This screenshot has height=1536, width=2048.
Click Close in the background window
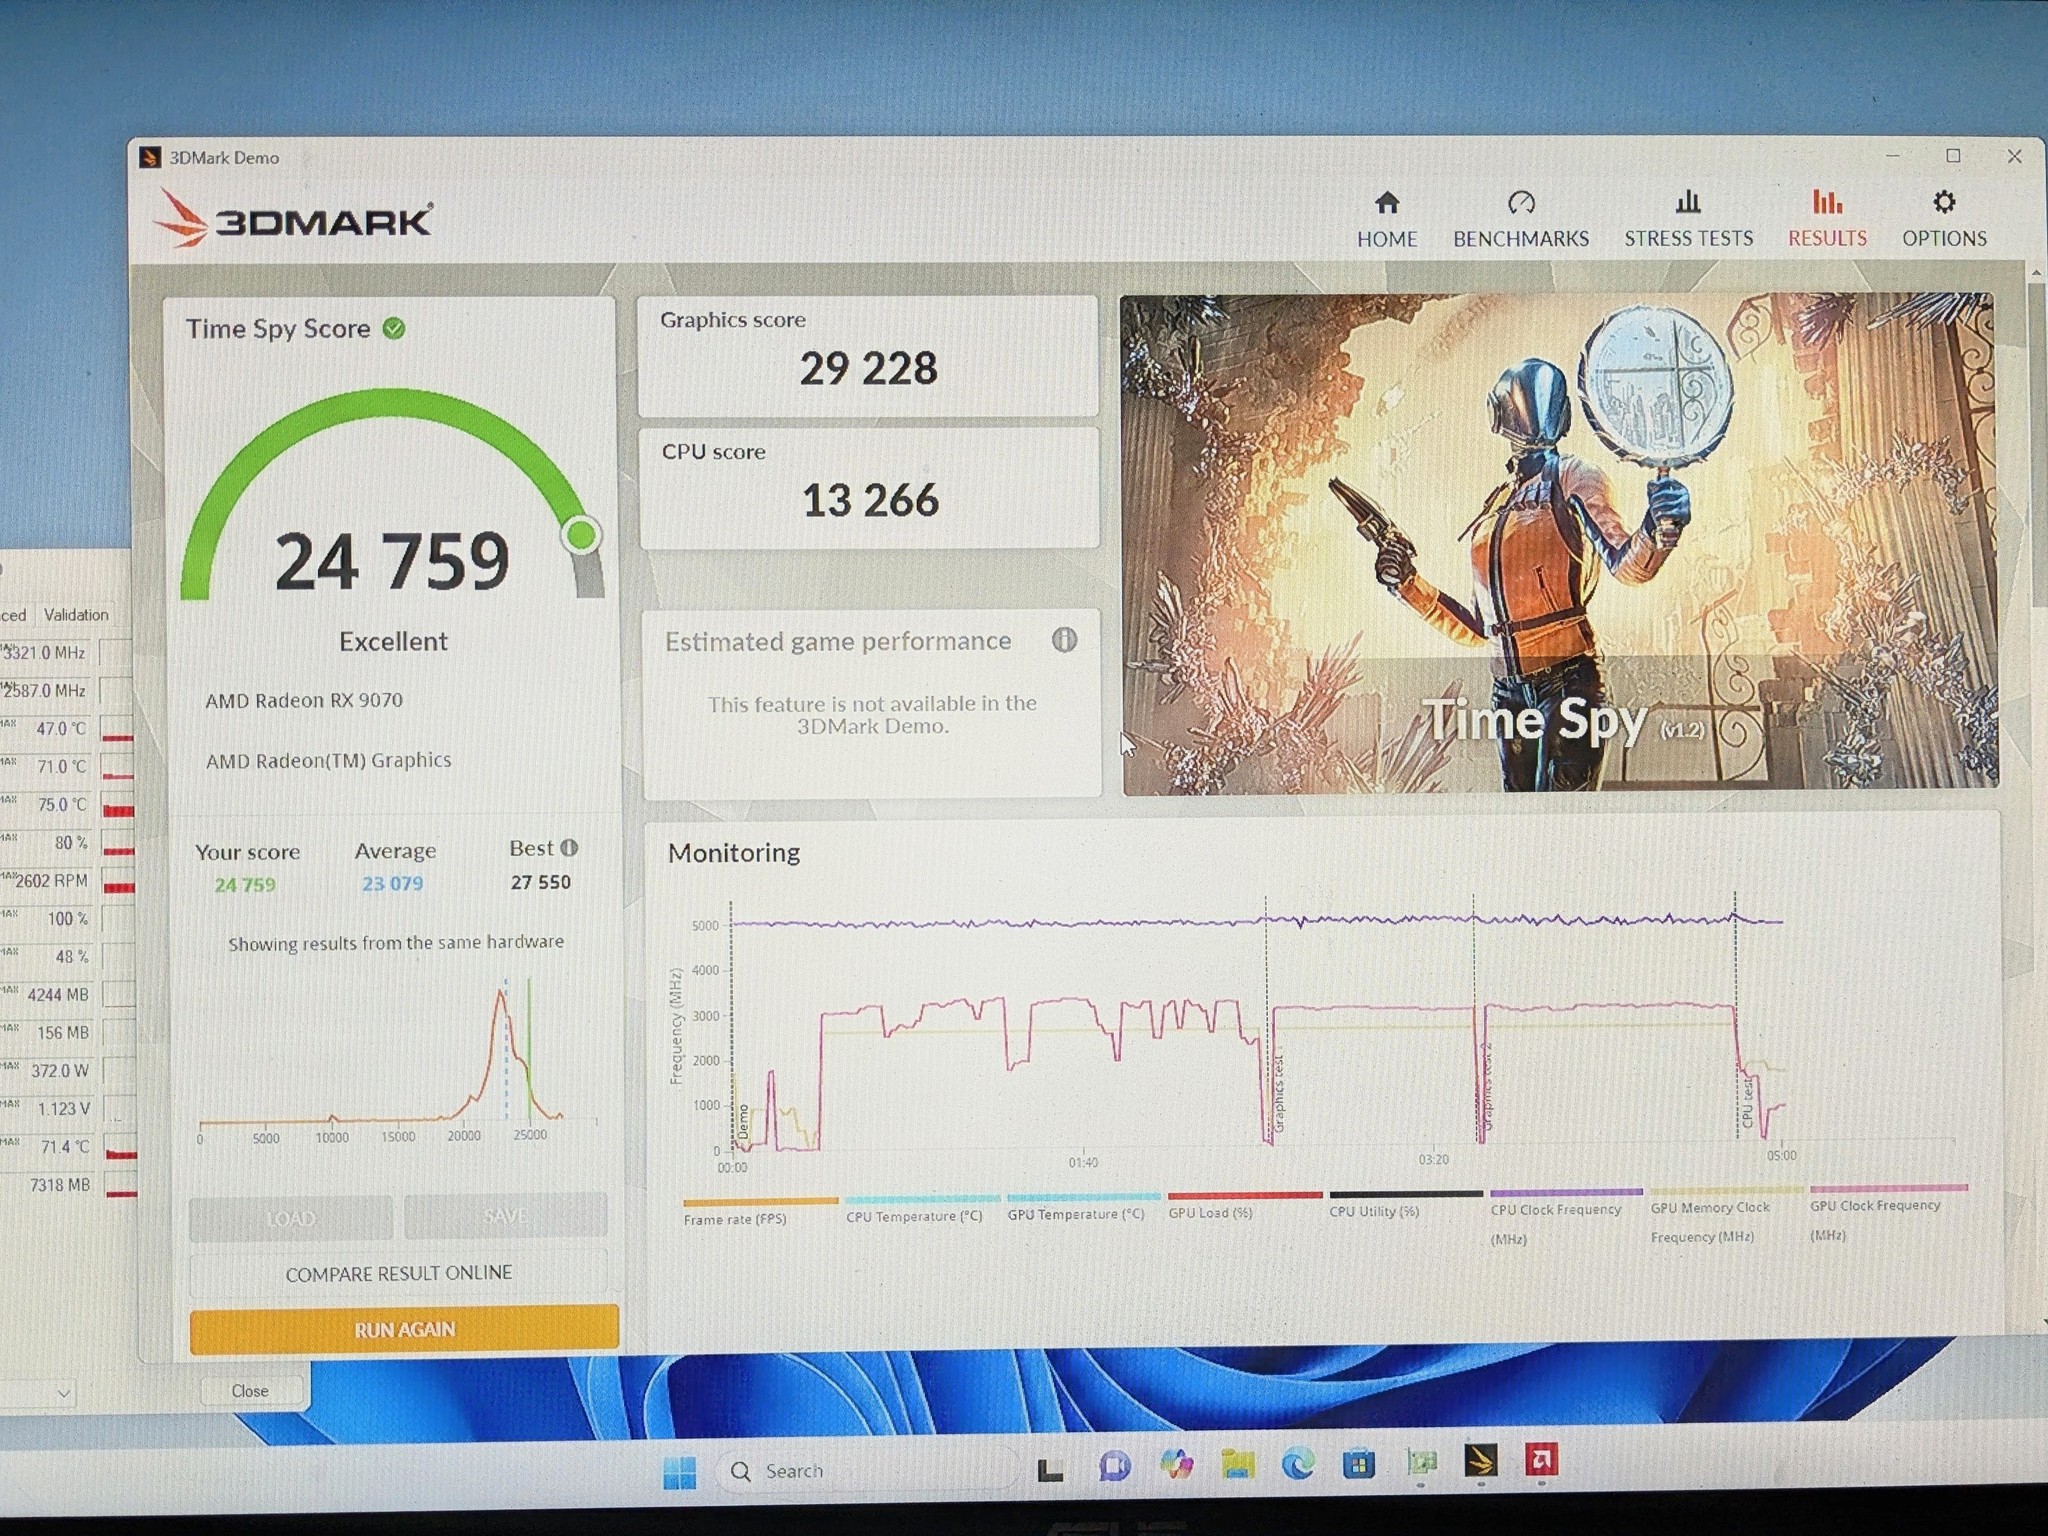tap(250, 1391)
